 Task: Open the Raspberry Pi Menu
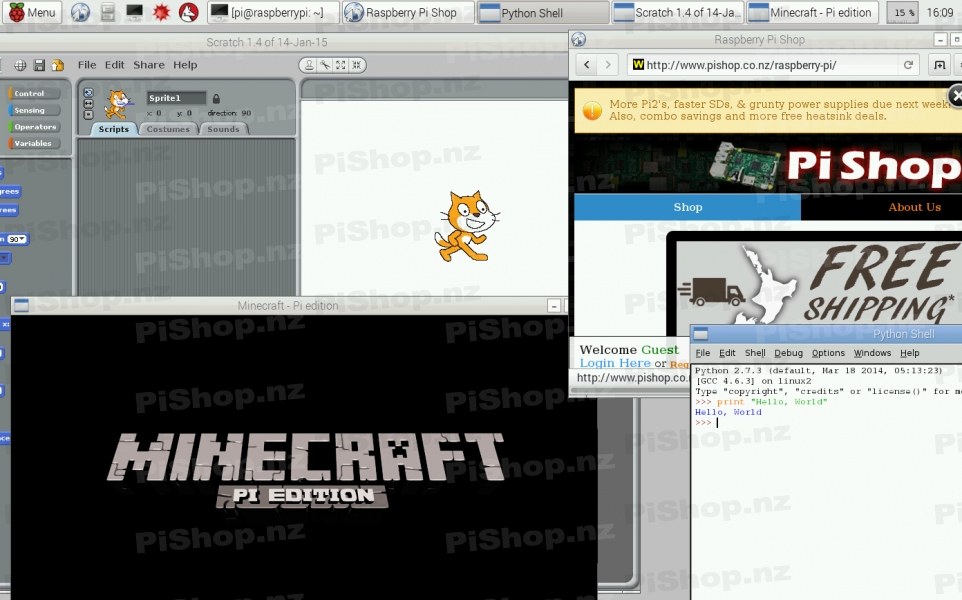point(30,13)
